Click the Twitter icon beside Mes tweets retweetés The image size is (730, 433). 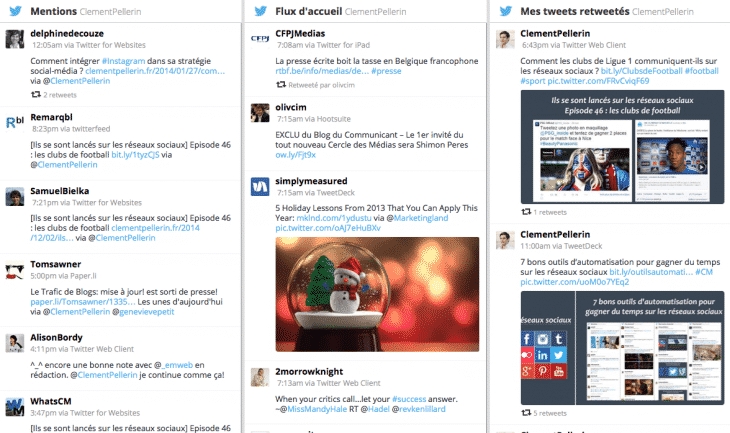pos(507,11)
